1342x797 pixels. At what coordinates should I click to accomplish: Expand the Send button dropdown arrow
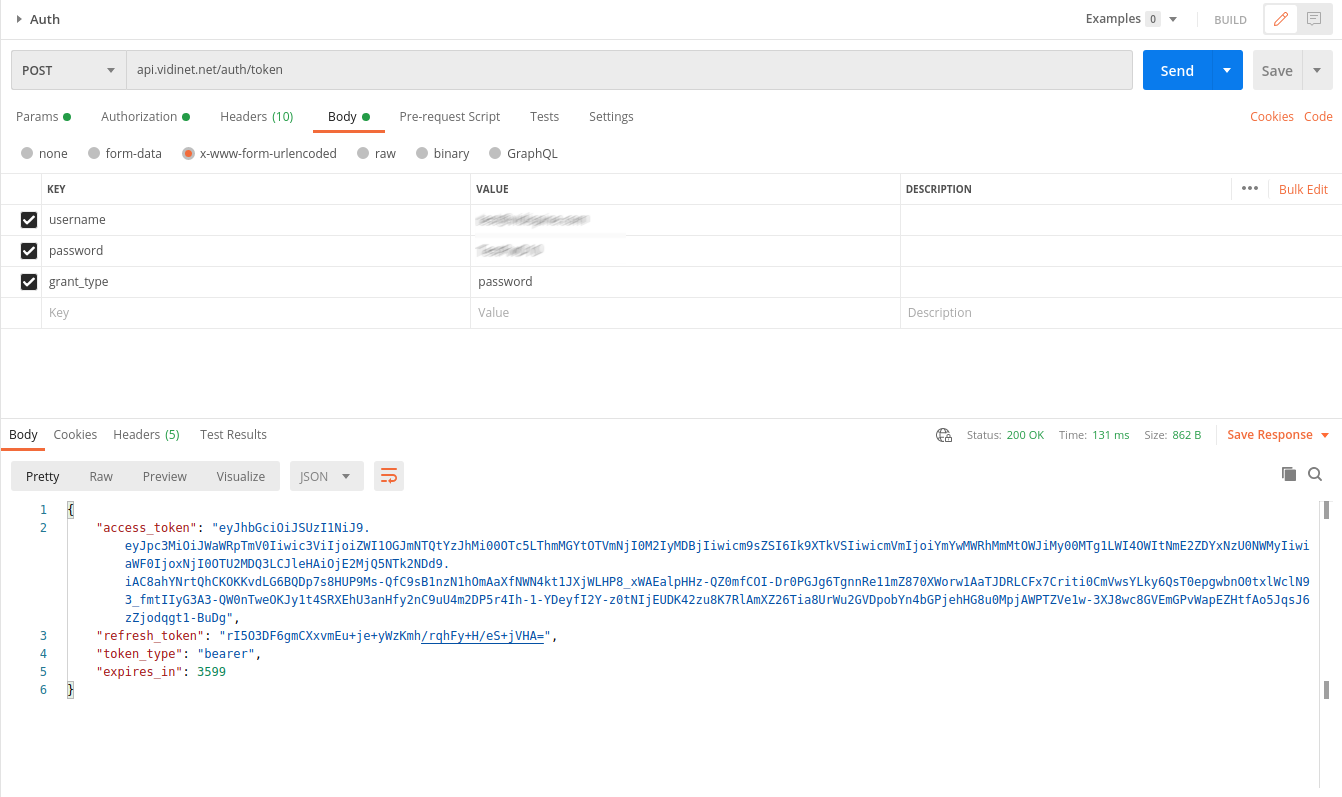pyautogui.click(x=1227, y=71)
